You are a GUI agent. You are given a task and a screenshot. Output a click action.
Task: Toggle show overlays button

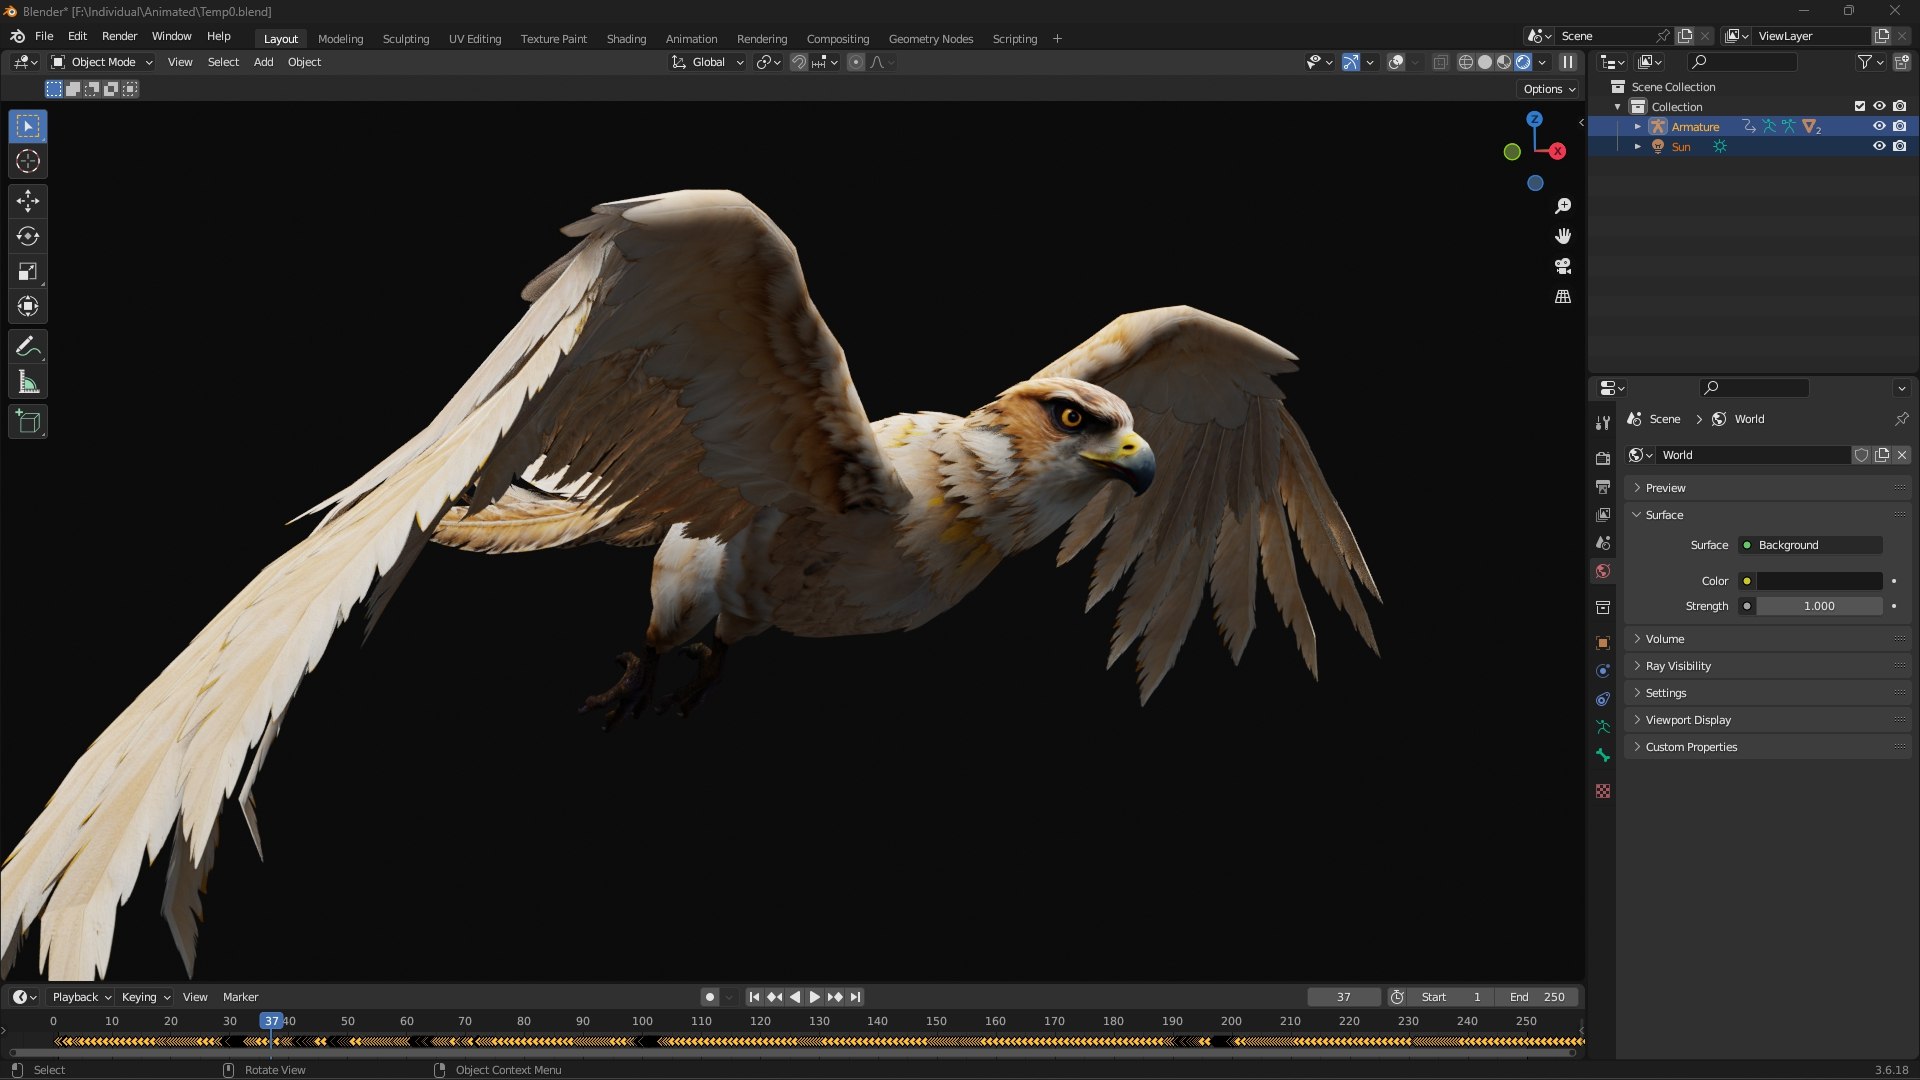pyautogui.click(x=1396, y=62)
